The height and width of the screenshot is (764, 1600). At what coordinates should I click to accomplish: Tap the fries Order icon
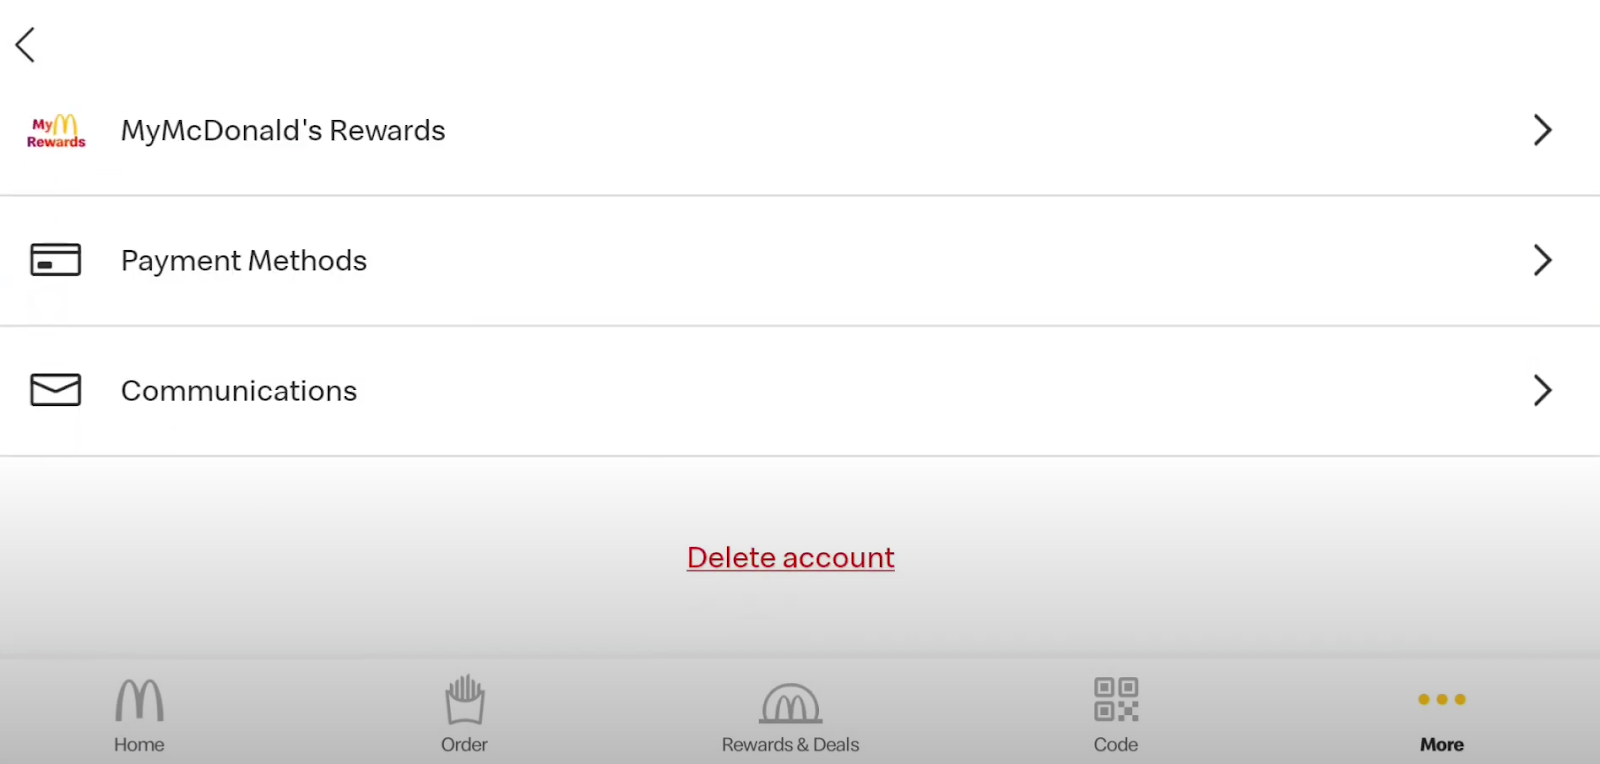point(465,699)
